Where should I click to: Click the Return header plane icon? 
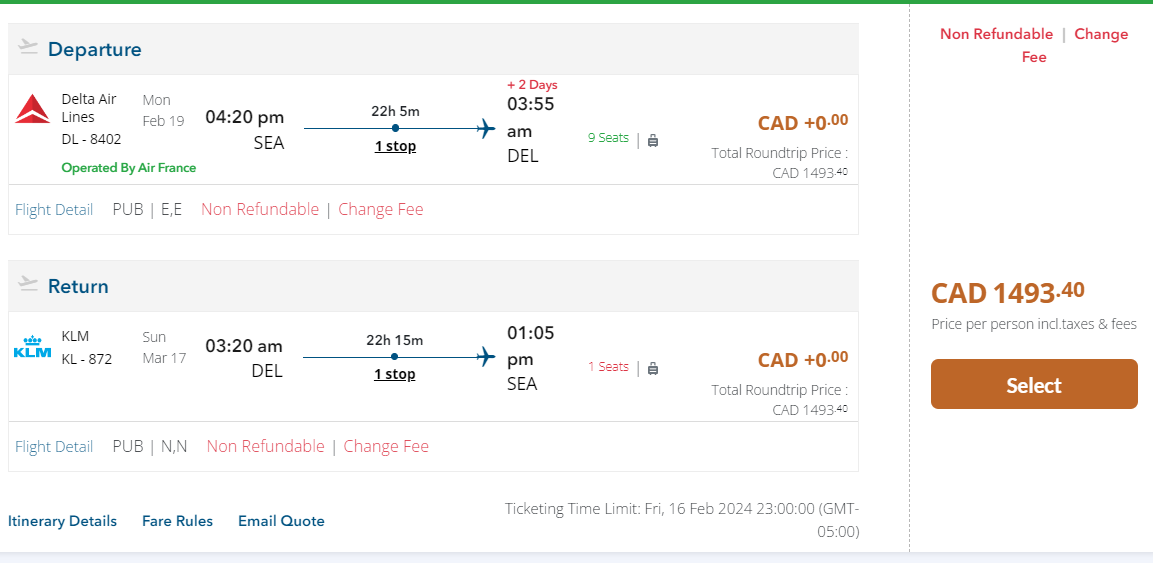tap(28, 285)
